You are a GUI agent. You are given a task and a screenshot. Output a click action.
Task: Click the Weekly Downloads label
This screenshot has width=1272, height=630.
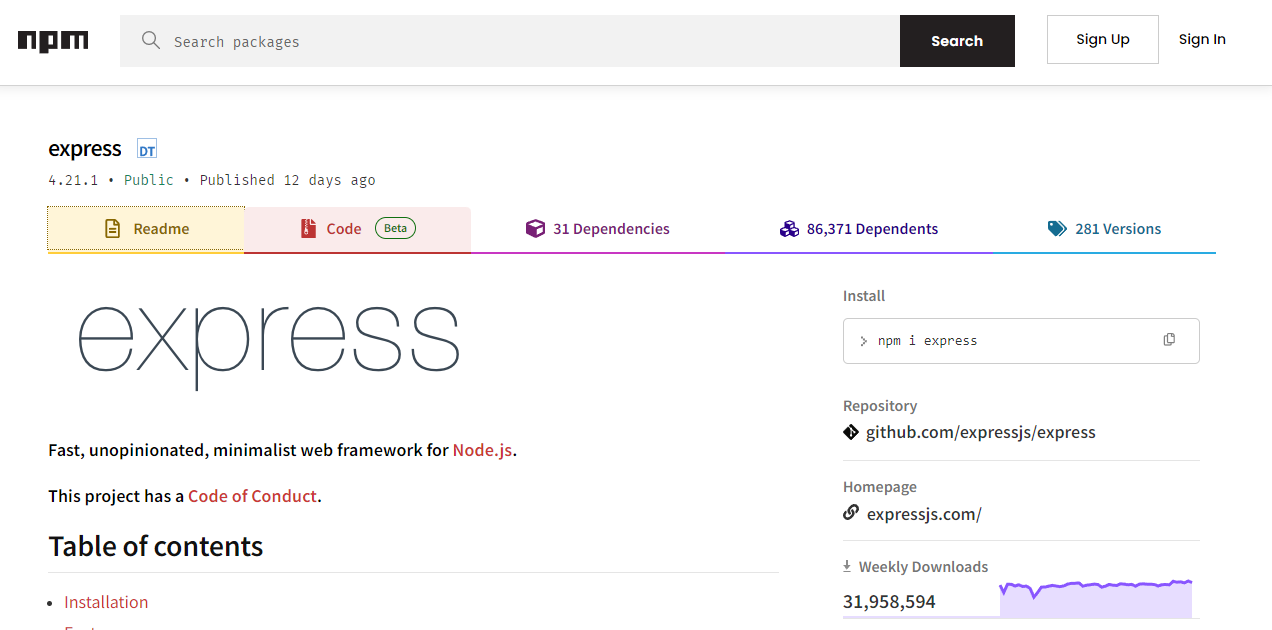point(923,567)
